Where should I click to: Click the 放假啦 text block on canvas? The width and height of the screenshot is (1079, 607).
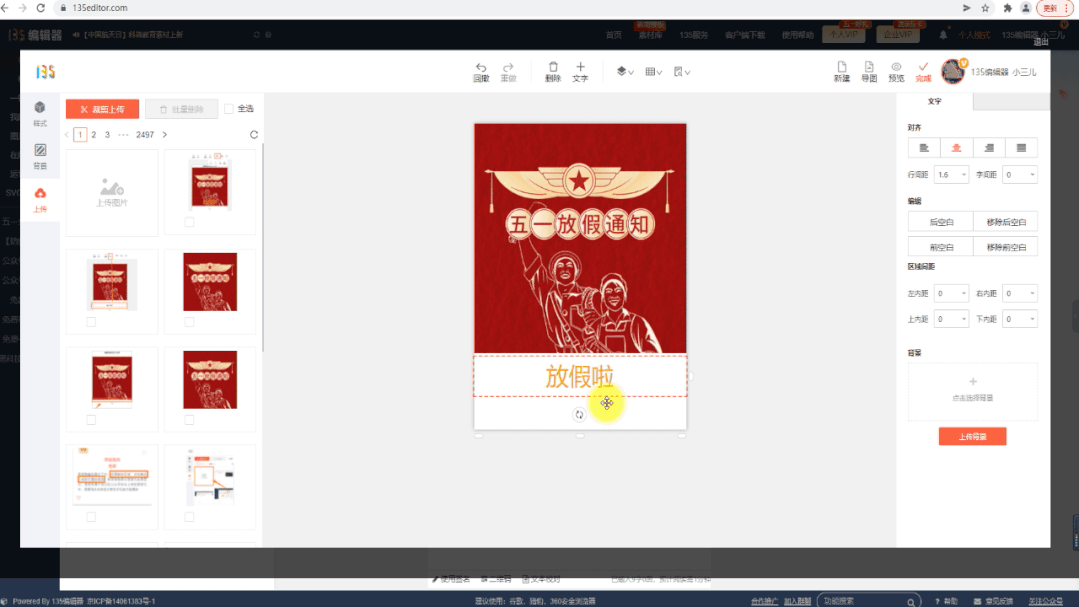click(579, 376)
